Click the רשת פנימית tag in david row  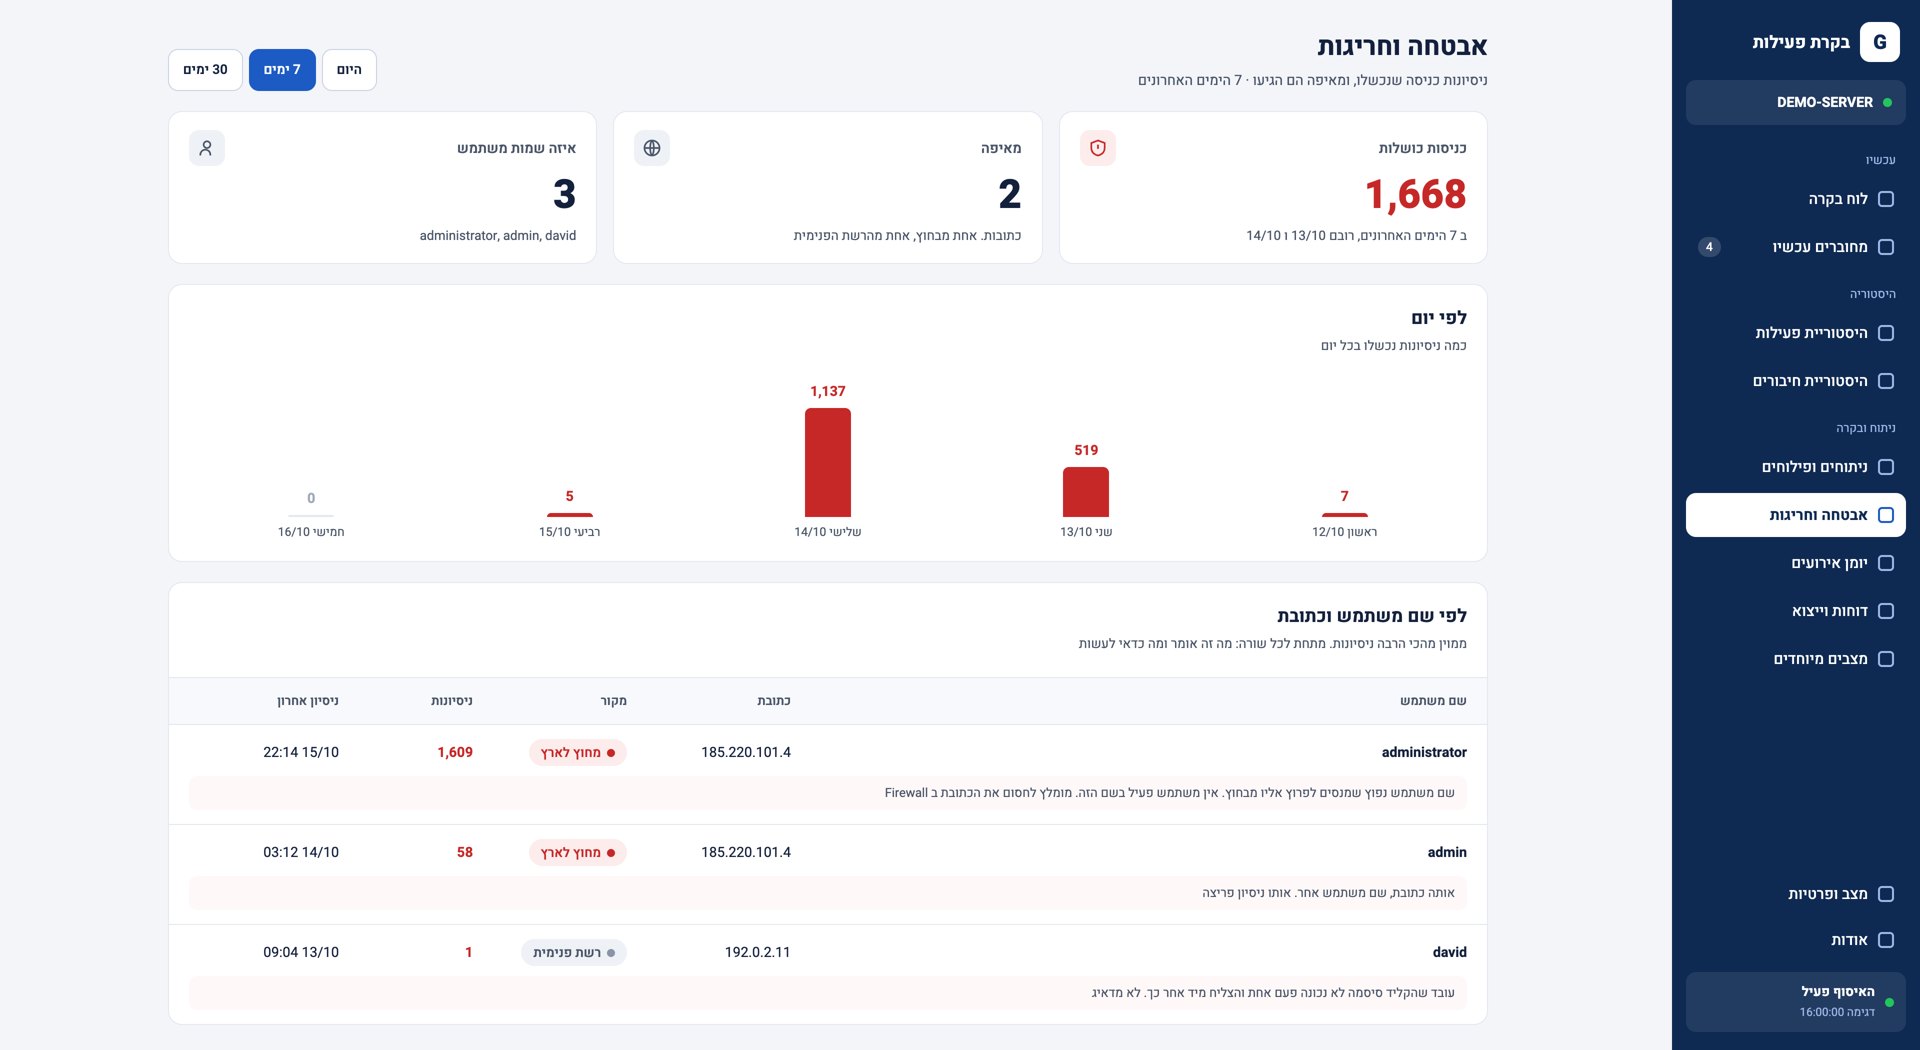click(574, 952)
